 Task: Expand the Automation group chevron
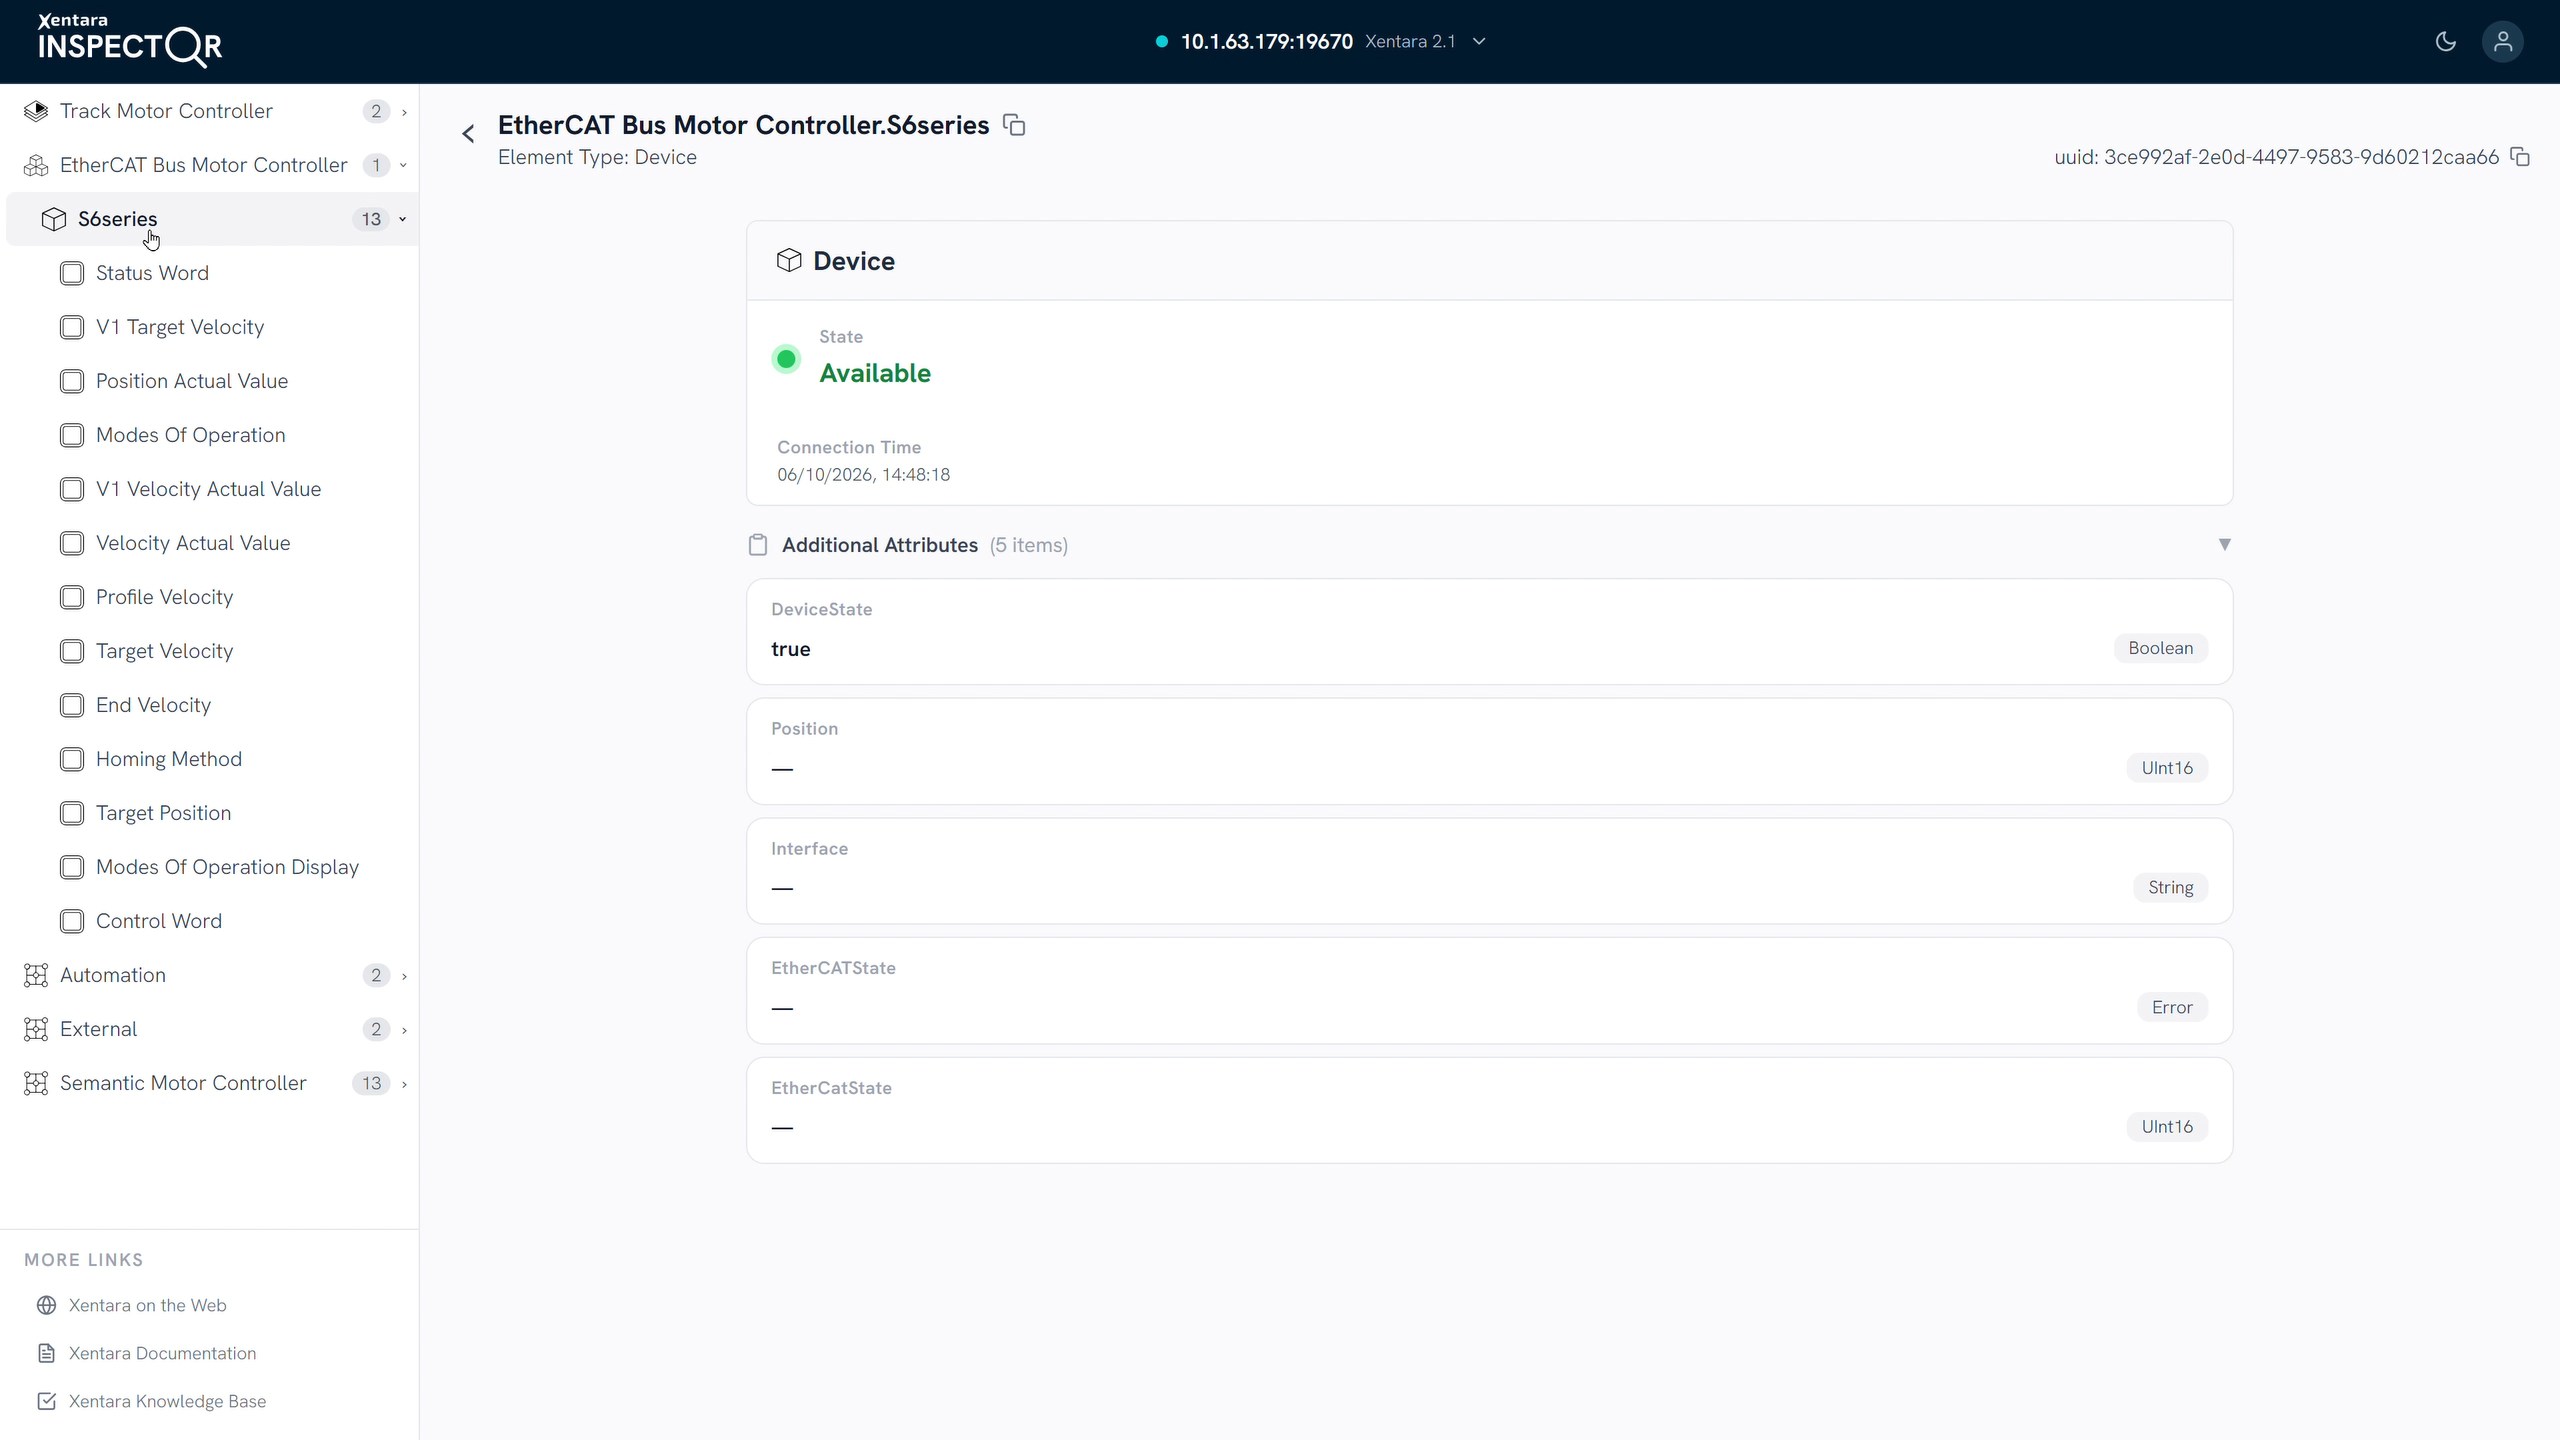(404, 976)
